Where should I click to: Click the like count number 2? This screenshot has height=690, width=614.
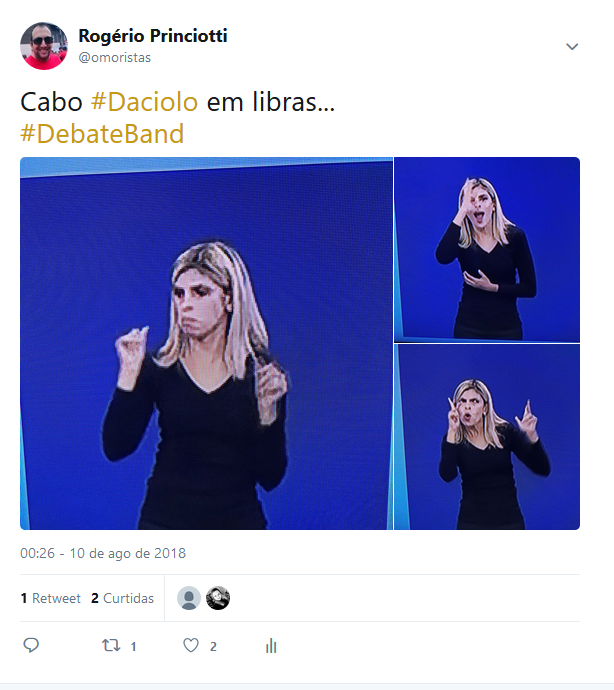(x=213, y=646)
